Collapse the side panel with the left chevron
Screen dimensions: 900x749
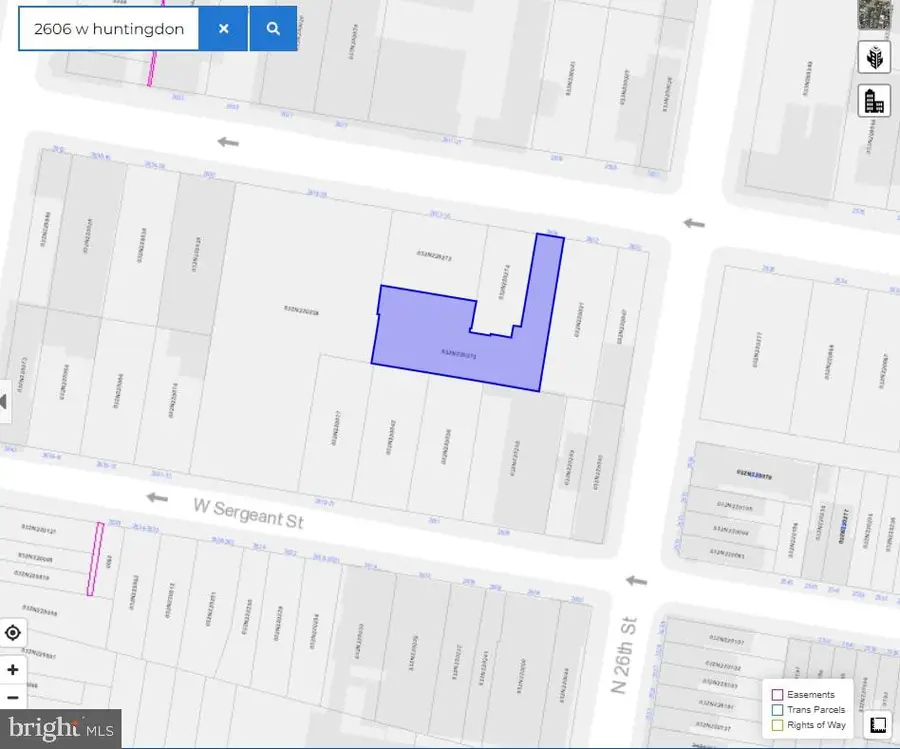click(x=4, y=400)
